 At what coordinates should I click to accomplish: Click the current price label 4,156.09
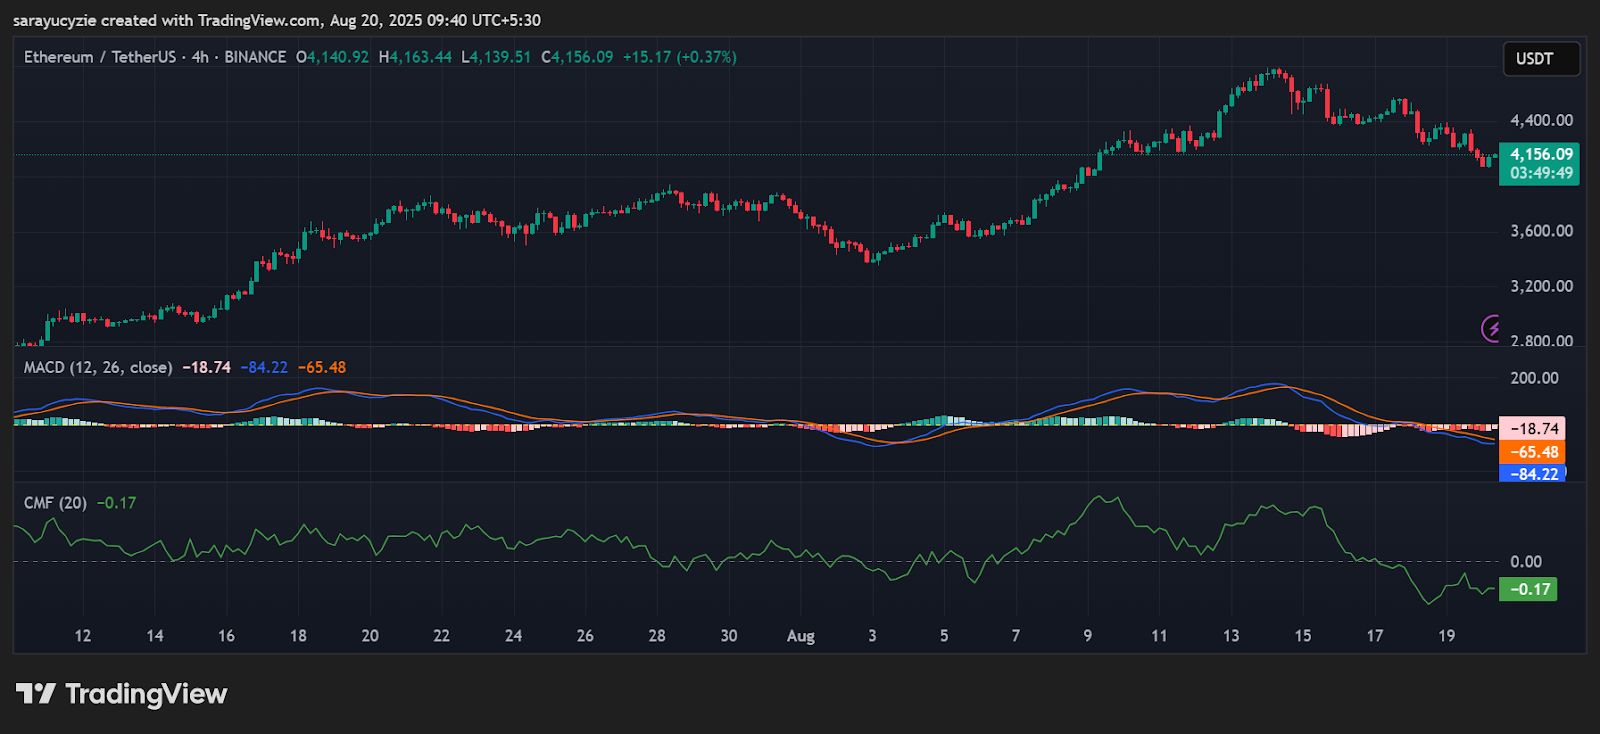1541,154
